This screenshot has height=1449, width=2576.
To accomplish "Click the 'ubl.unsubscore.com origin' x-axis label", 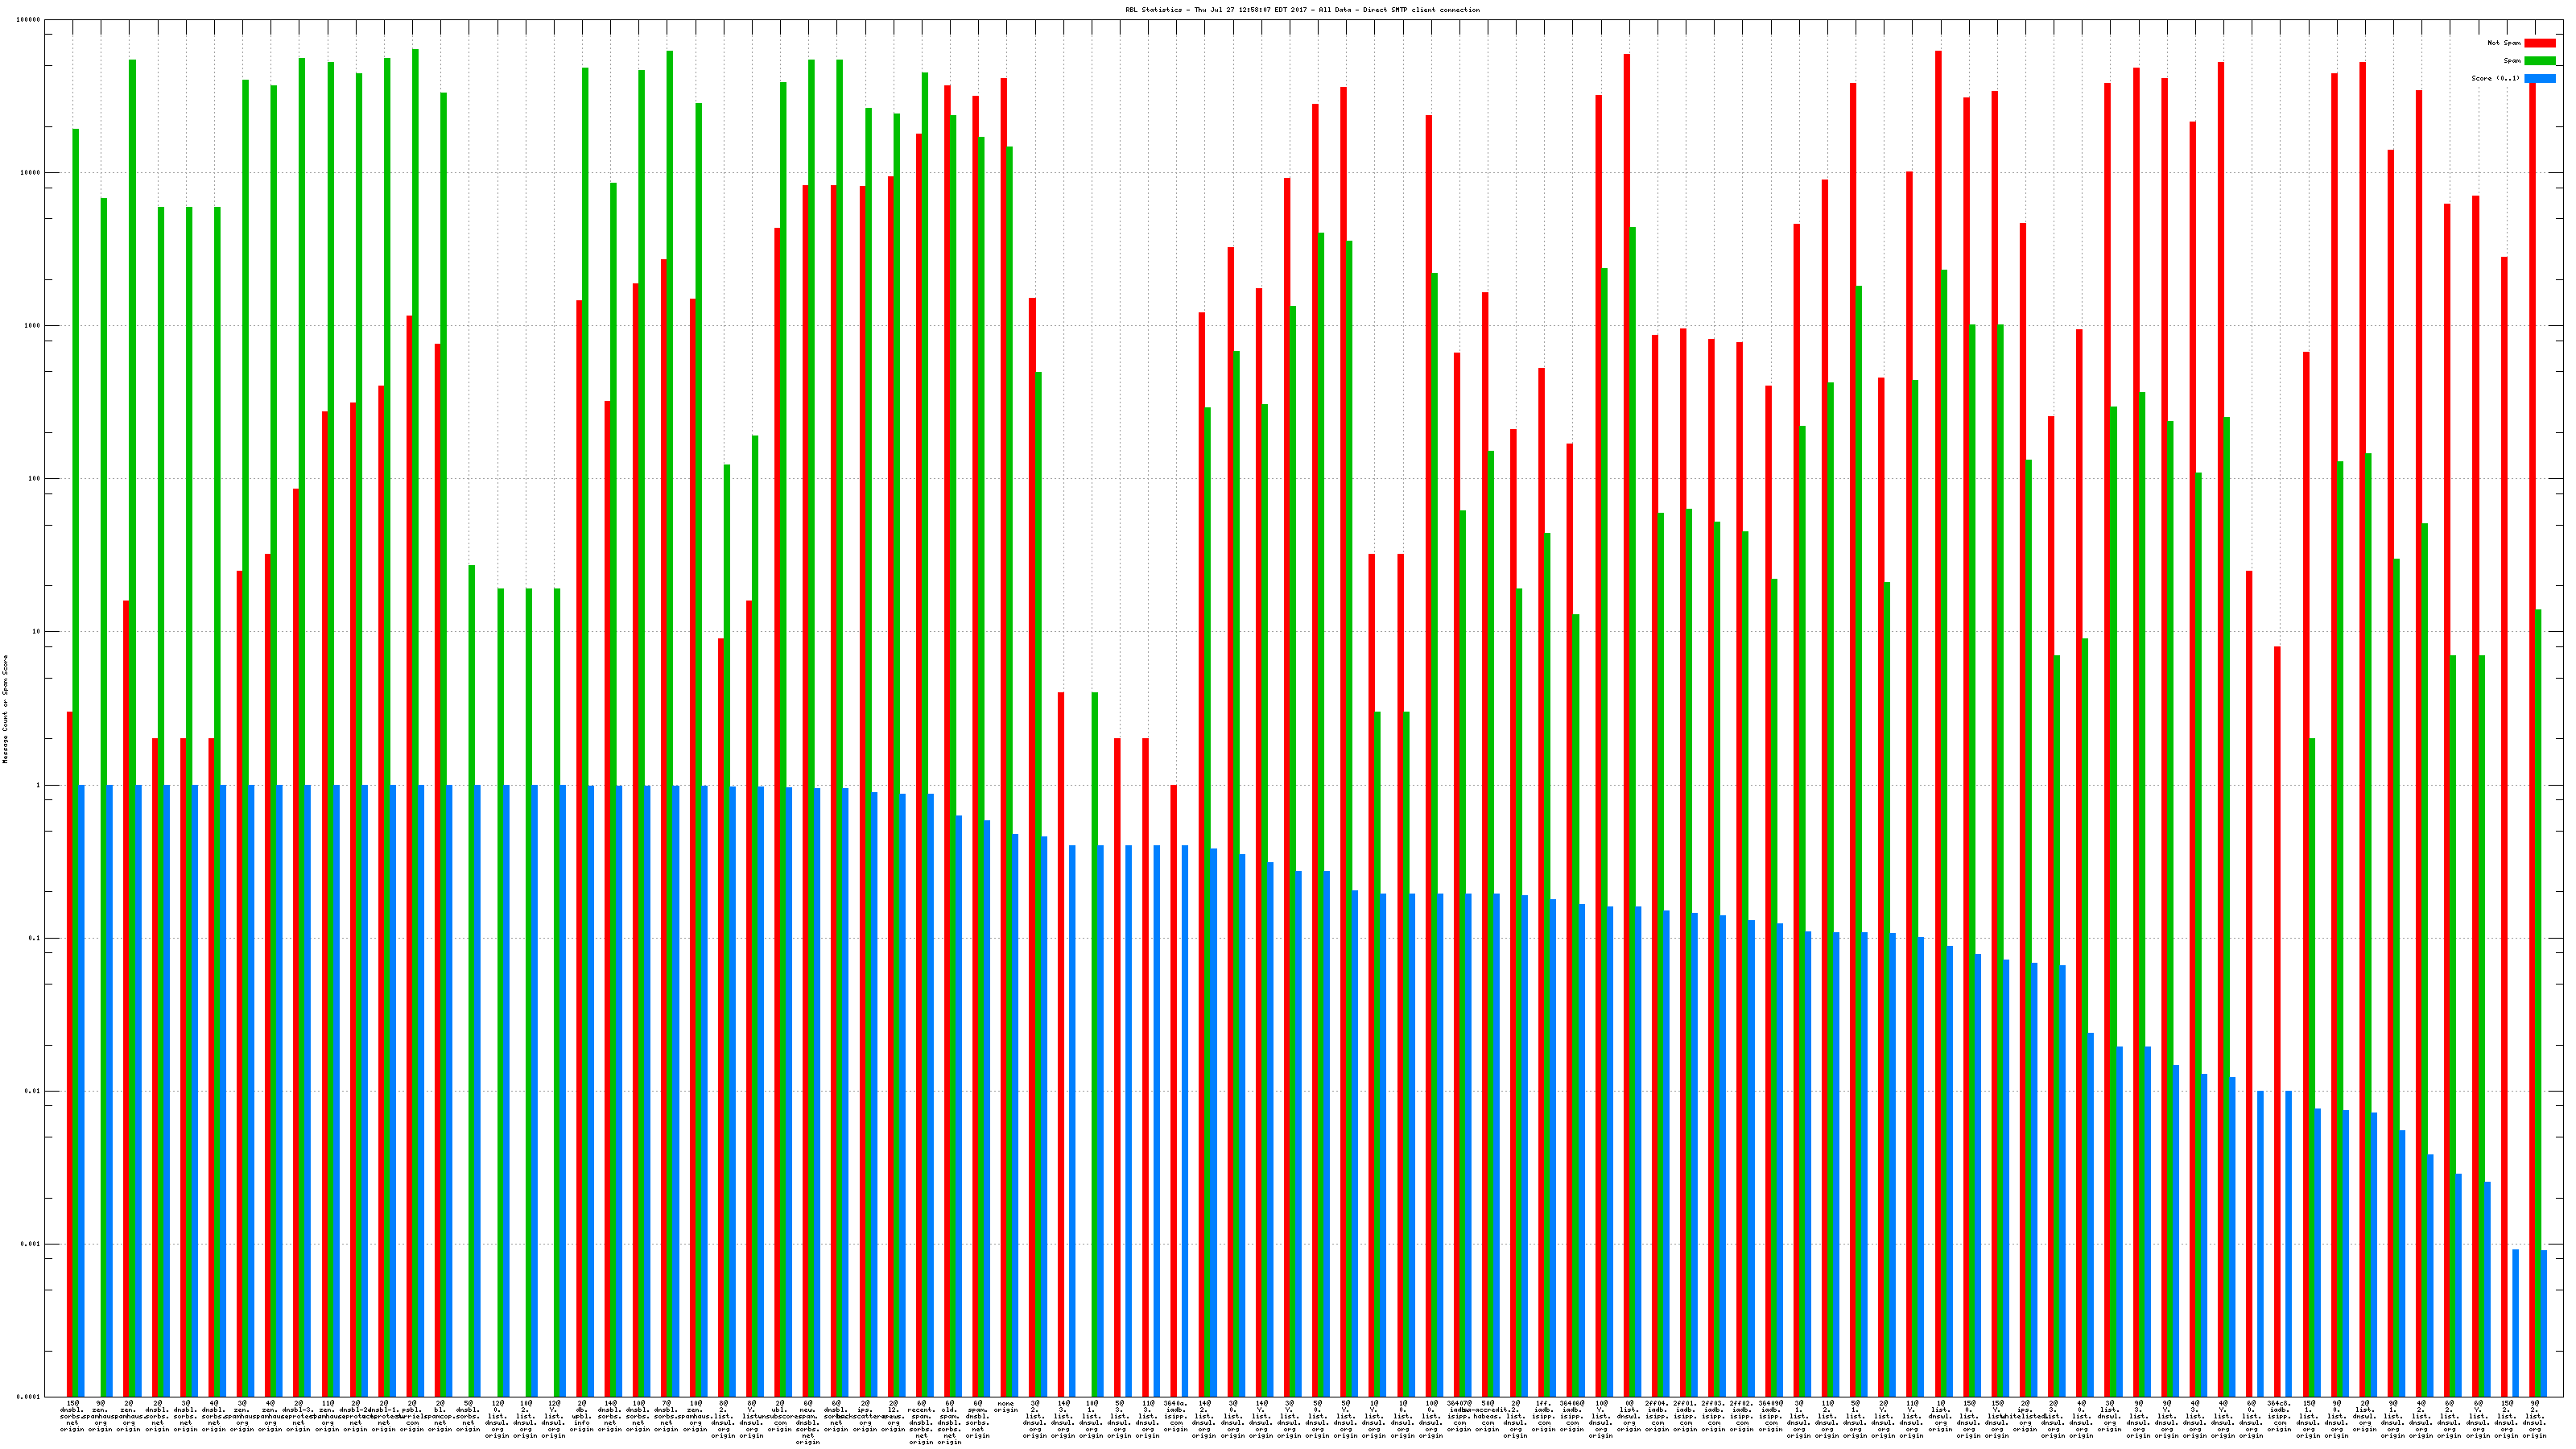I will (780, 1415).
